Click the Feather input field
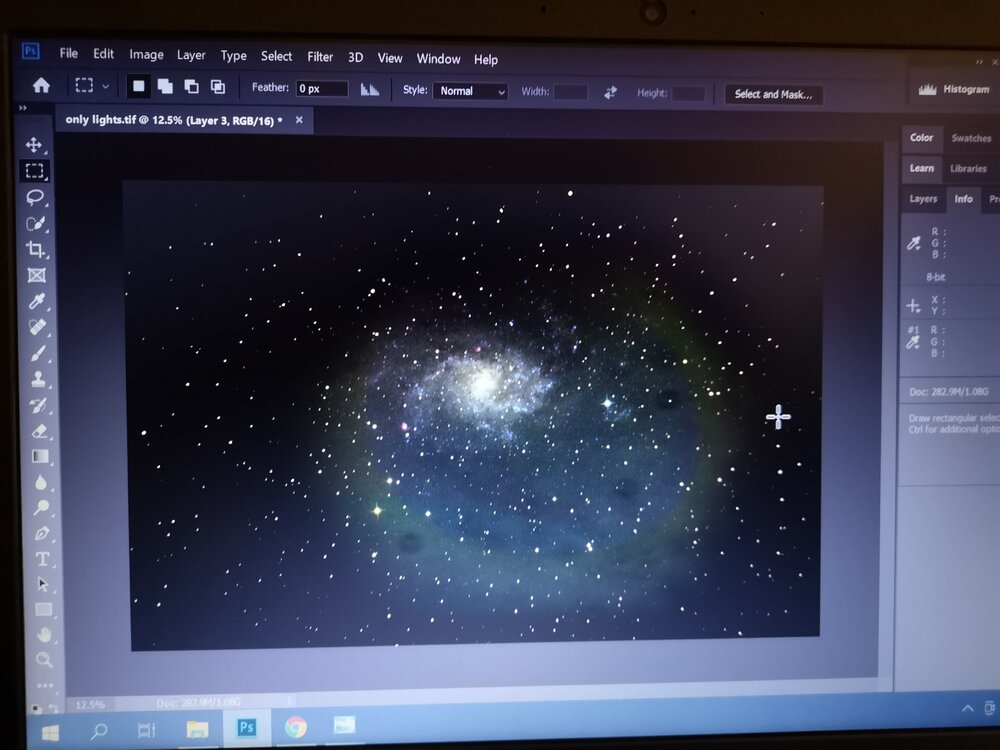Image resolution: width=1000 pixels, height=750 pixels. click(321, 89)
